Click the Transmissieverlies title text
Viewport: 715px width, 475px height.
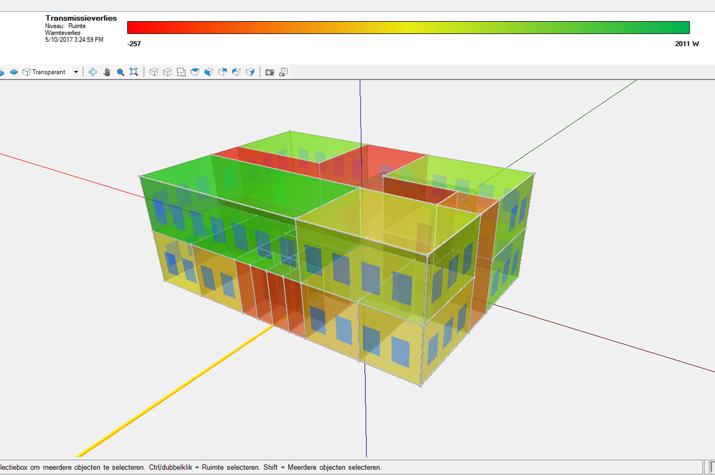tap(80, 18)
